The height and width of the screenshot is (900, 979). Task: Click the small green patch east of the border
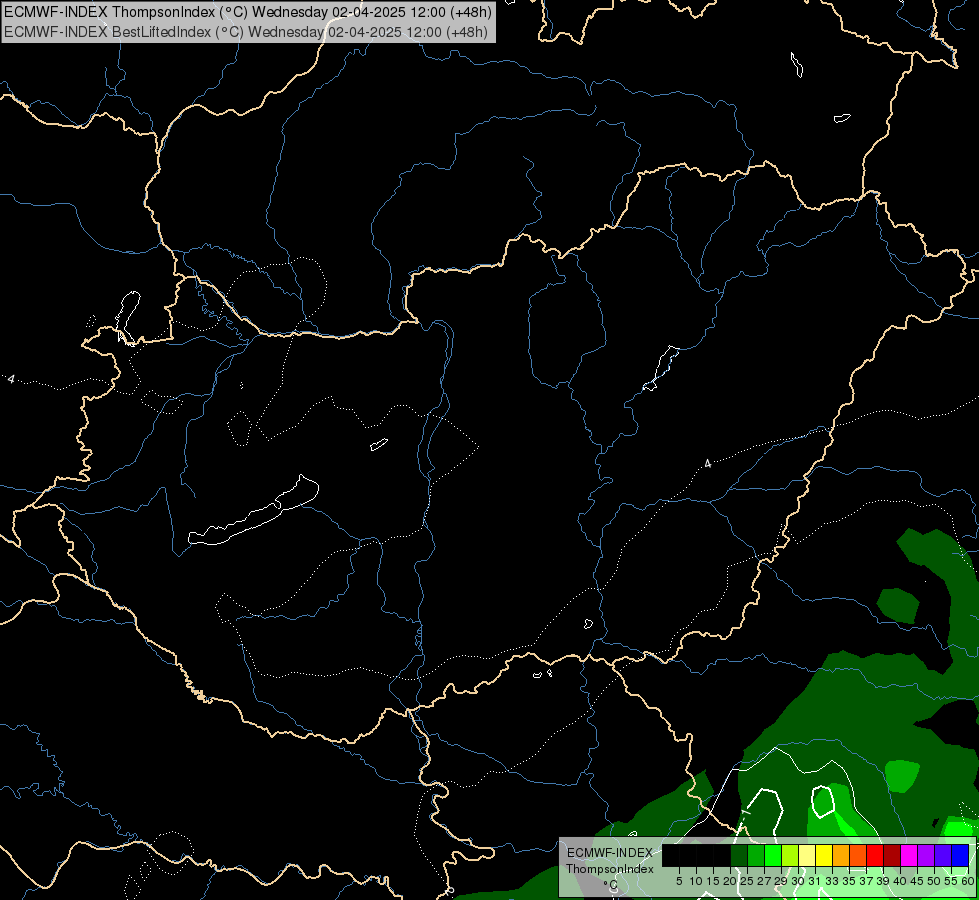898,605
